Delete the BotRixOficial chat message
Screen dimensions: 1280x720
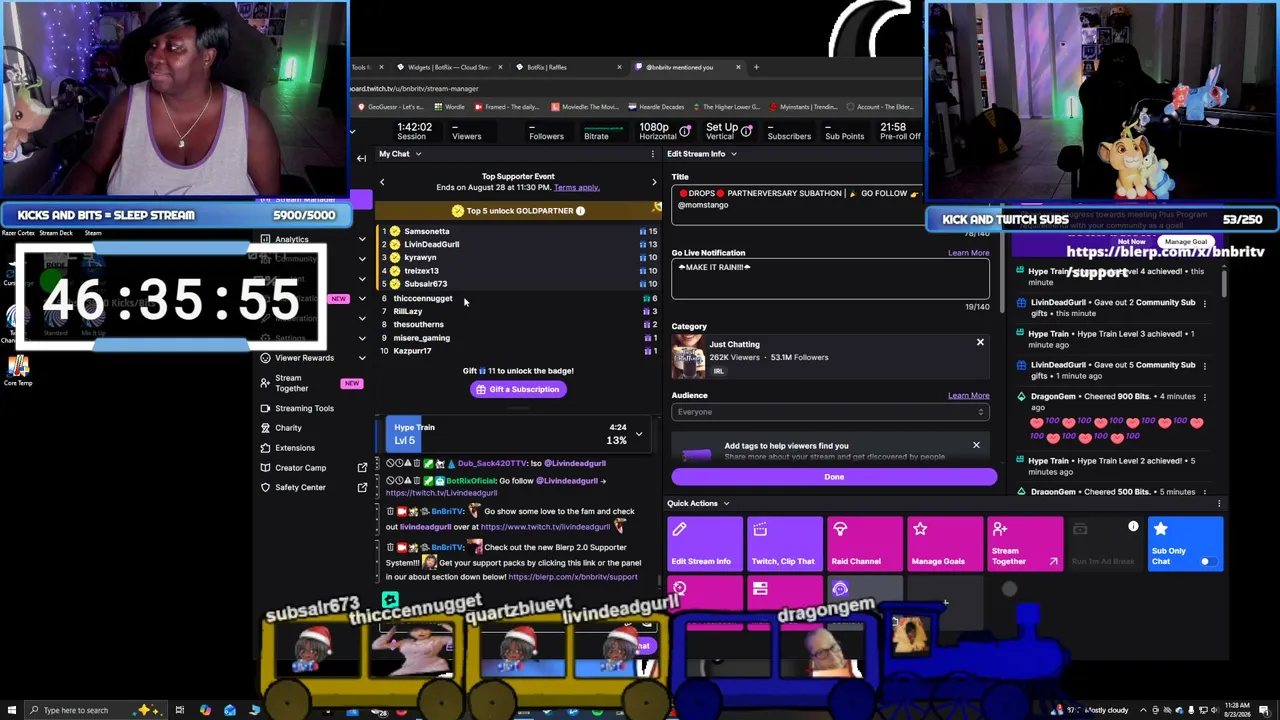[416, 481]
